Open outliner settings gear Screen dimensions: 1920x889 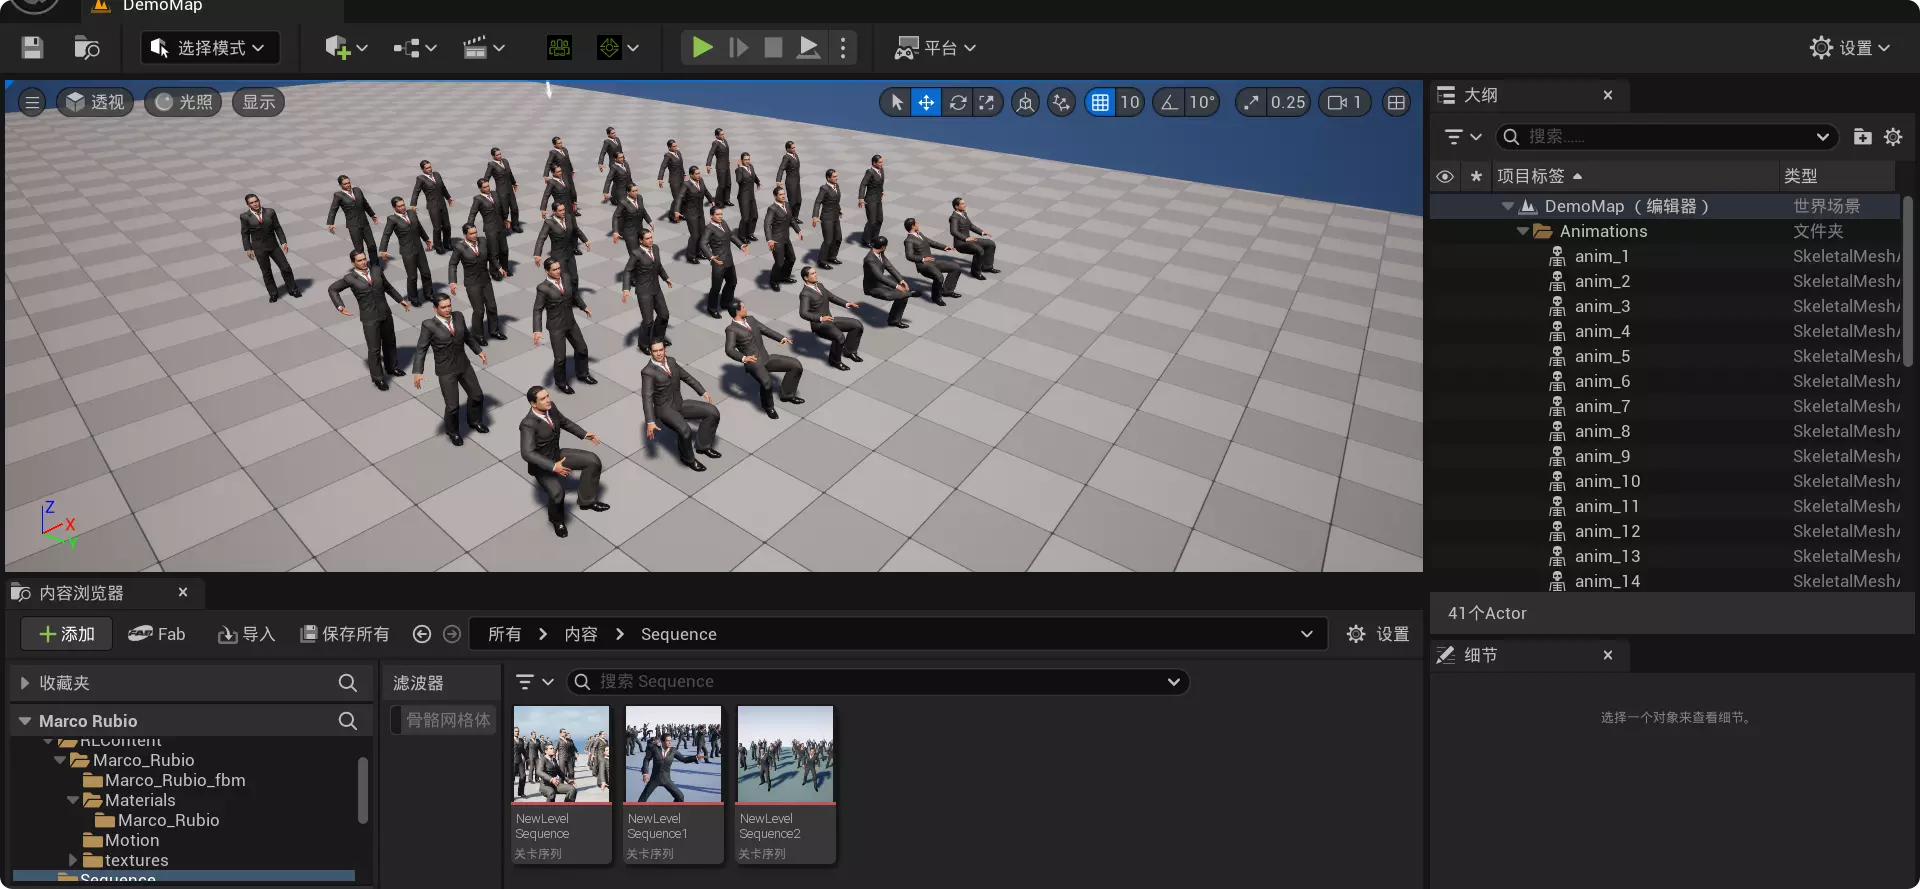[x=1893, y=137]
